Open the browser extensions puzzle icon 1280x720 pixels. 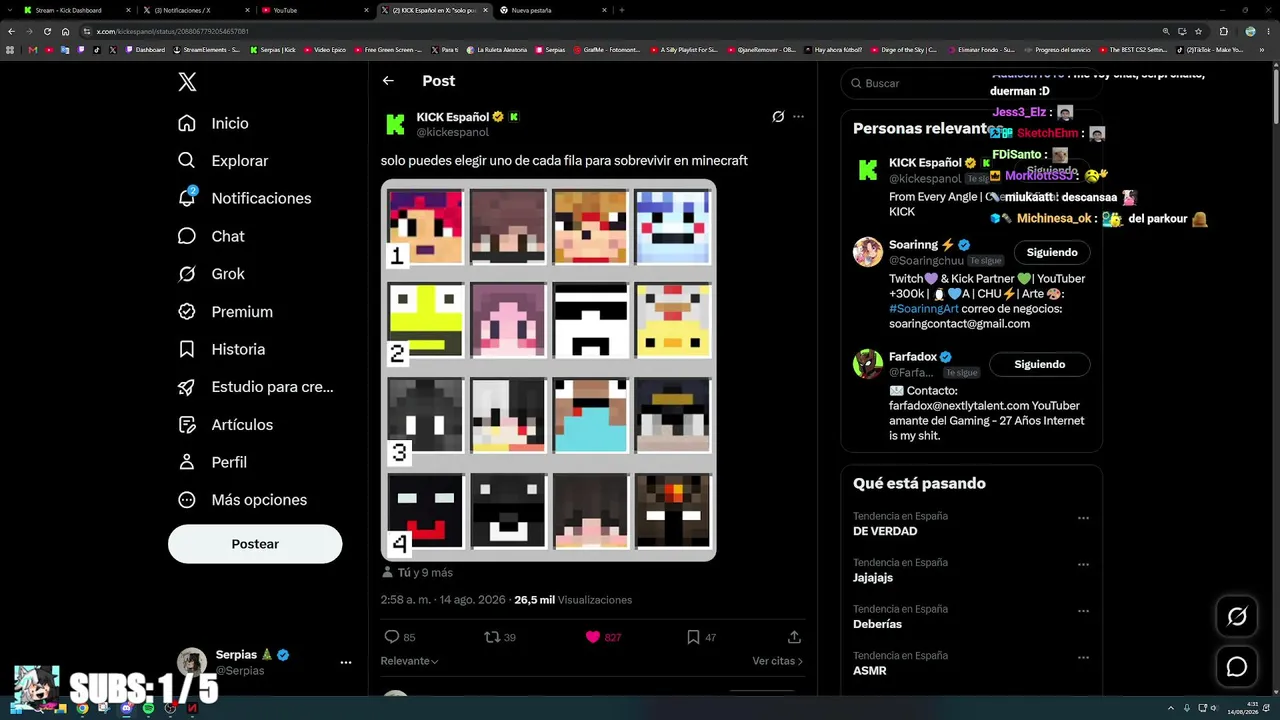[1223, 31]
